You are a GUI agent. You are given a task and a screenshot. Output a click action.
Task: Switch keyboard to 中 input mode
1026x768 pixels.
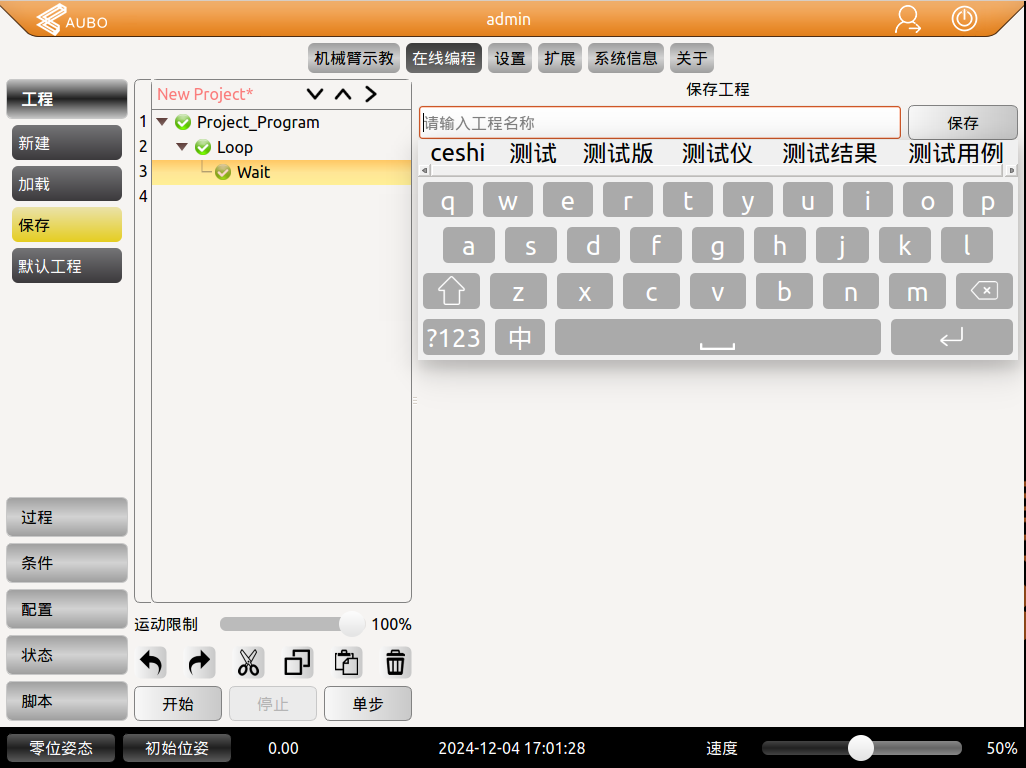(x=519, y=337)
